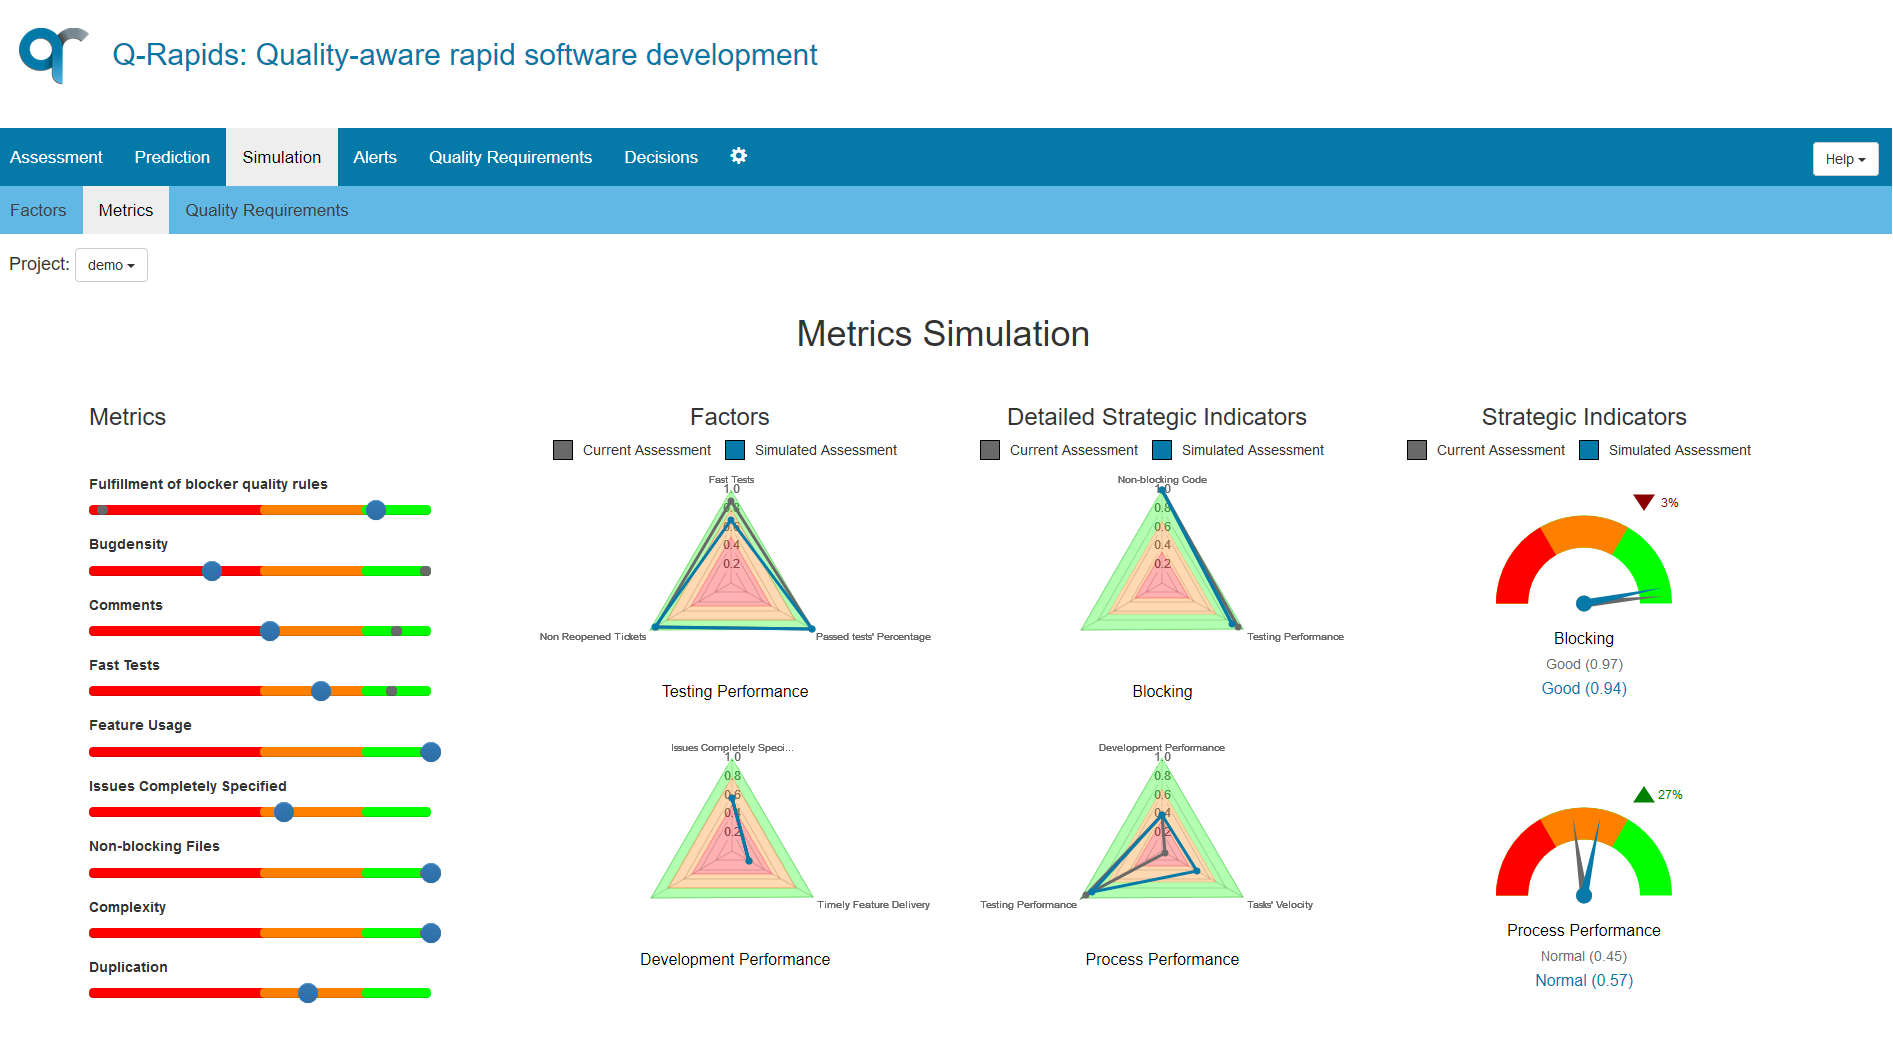This screenshot has height=1041, width=1893.
Task: Open the settings gear in the navigation bar
Action: 739,156
